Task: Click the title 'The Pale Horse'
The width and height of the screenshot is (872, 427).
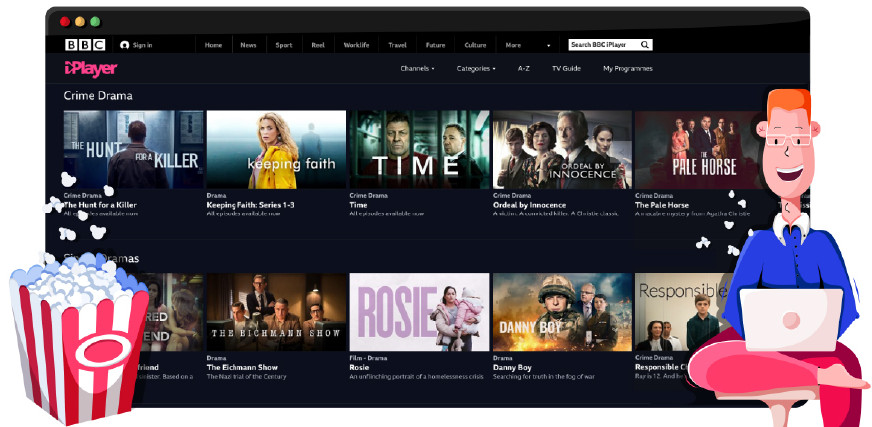Action: tap(662, 205)
